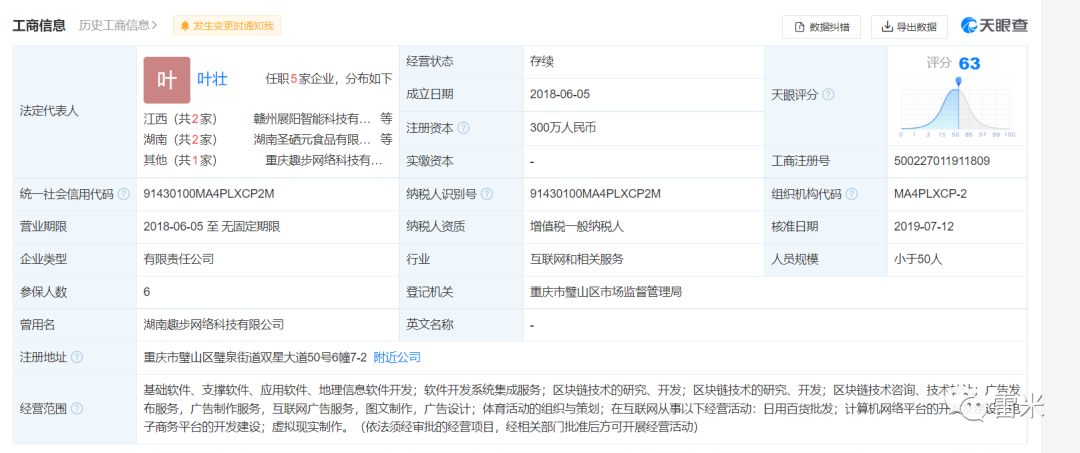The image size is (1080, 453).
Task: Click score 63 marker on chart
Action: [x=958, y=81]
